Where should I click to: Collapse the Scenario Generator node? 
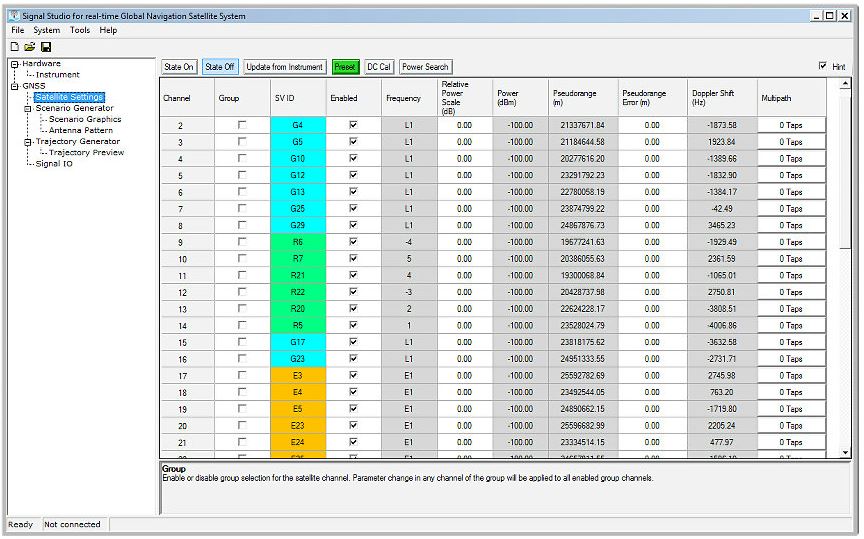pyautogui.click(x=28, y=109)
